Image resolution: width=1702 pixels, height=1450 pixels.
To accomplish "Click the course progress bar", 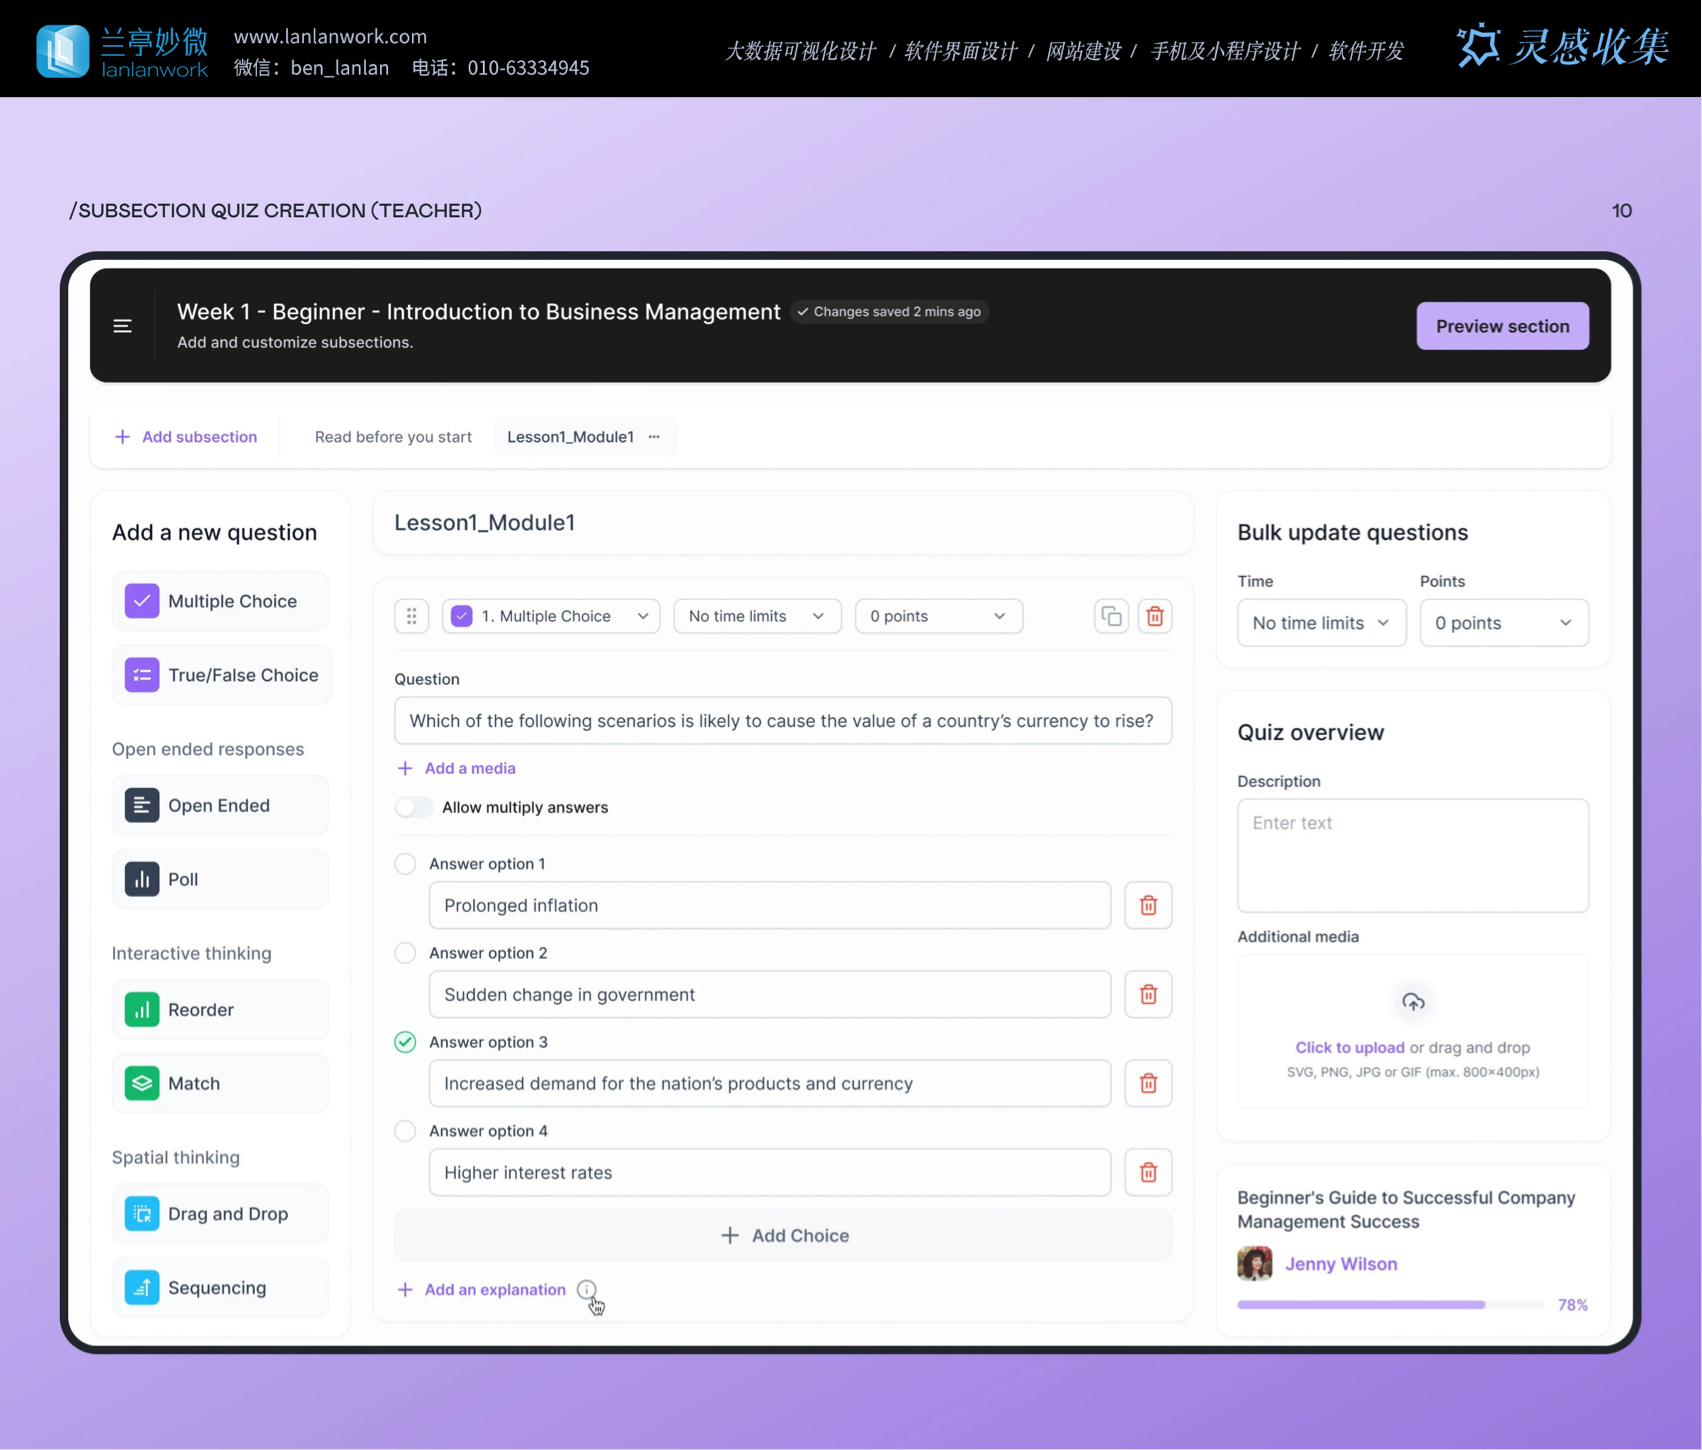I will 1390,1305.
